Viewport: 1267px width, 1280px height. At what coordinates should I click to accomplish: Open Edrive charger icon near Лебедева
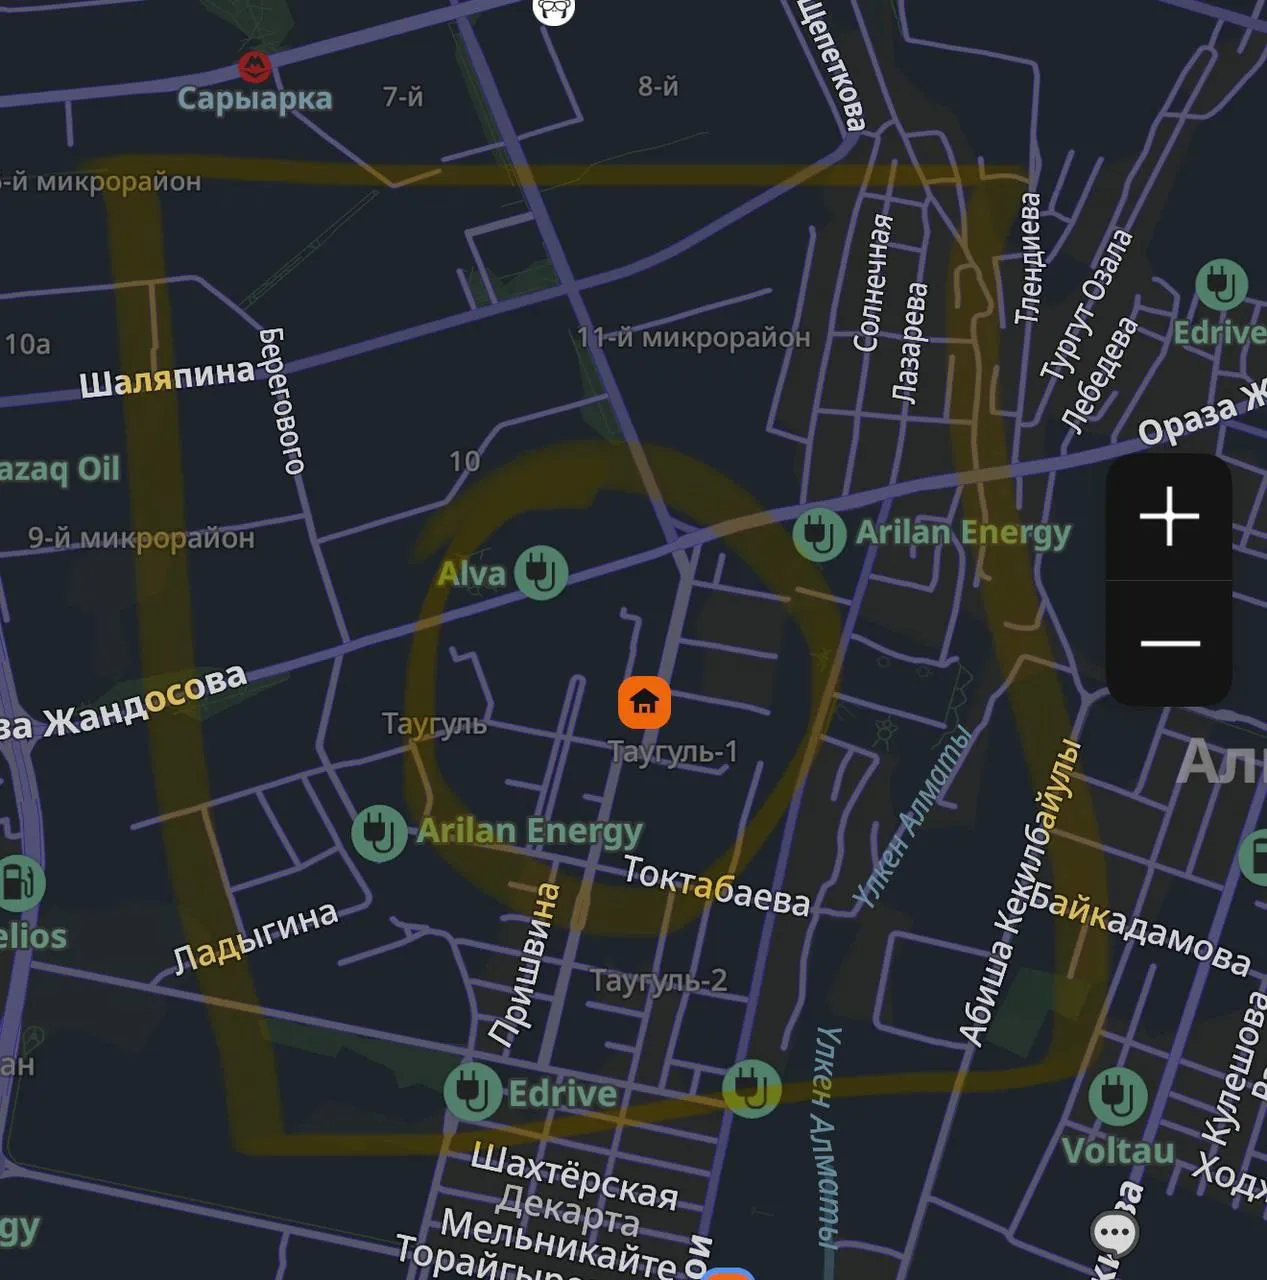pyautogui.click(x=1221, y=285)
